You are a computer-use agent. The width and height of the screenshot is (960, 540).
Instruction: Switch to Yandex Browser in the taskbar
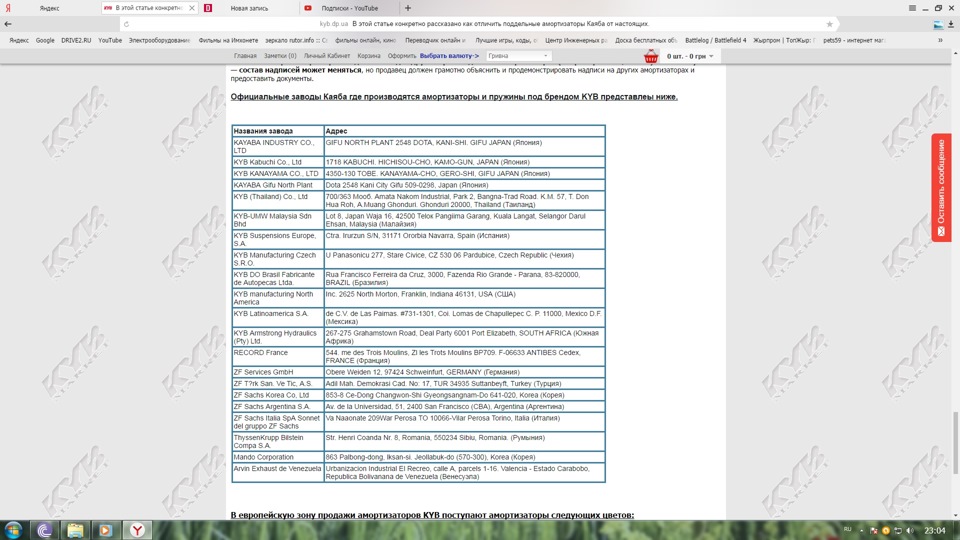(138, 530)
